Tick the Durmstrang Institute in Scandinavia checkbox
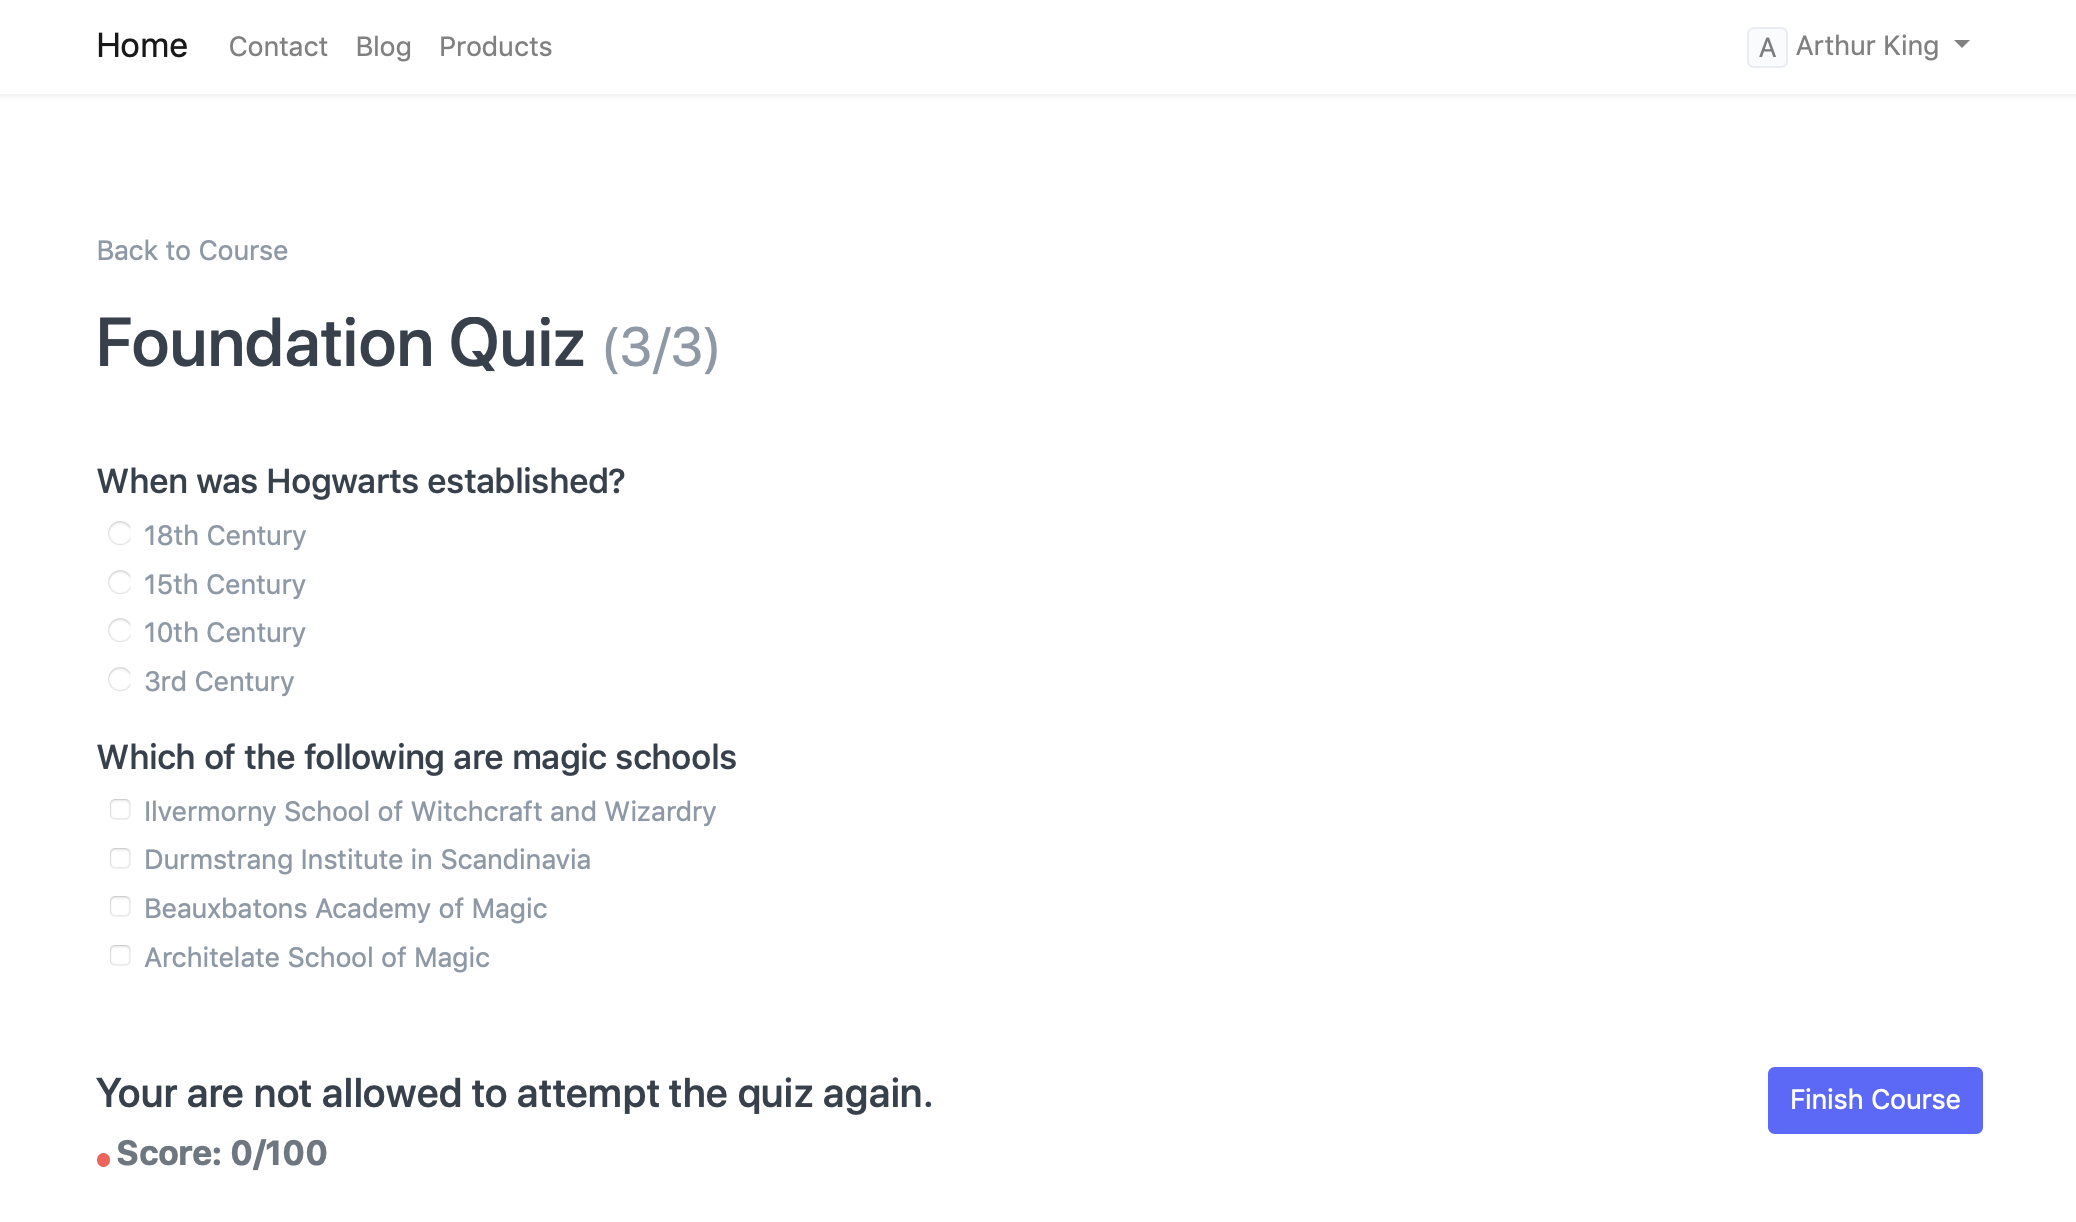The image size is (2076, 1222). point(120,859)
